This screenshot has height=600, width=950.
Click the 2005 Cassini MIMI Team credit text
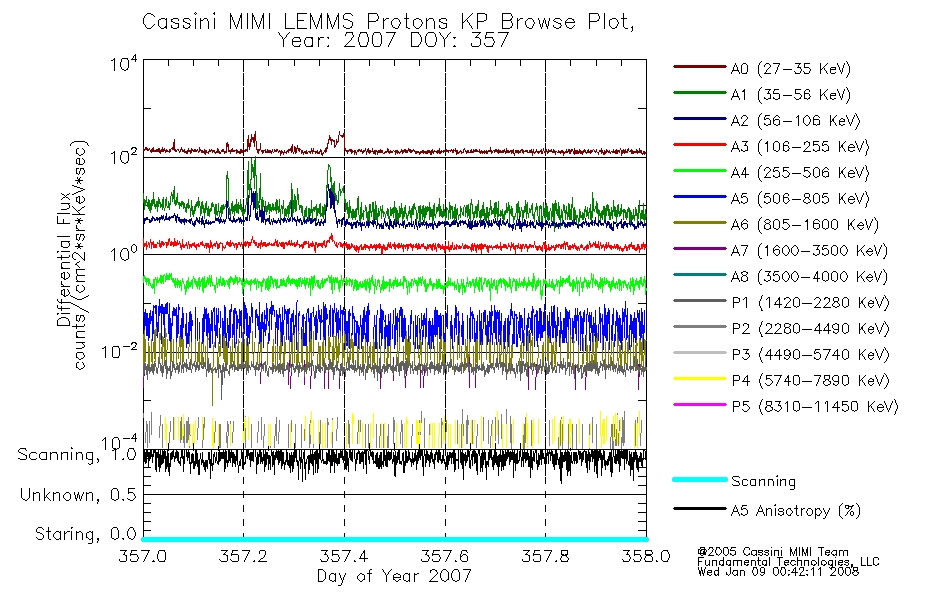[772, 552]
